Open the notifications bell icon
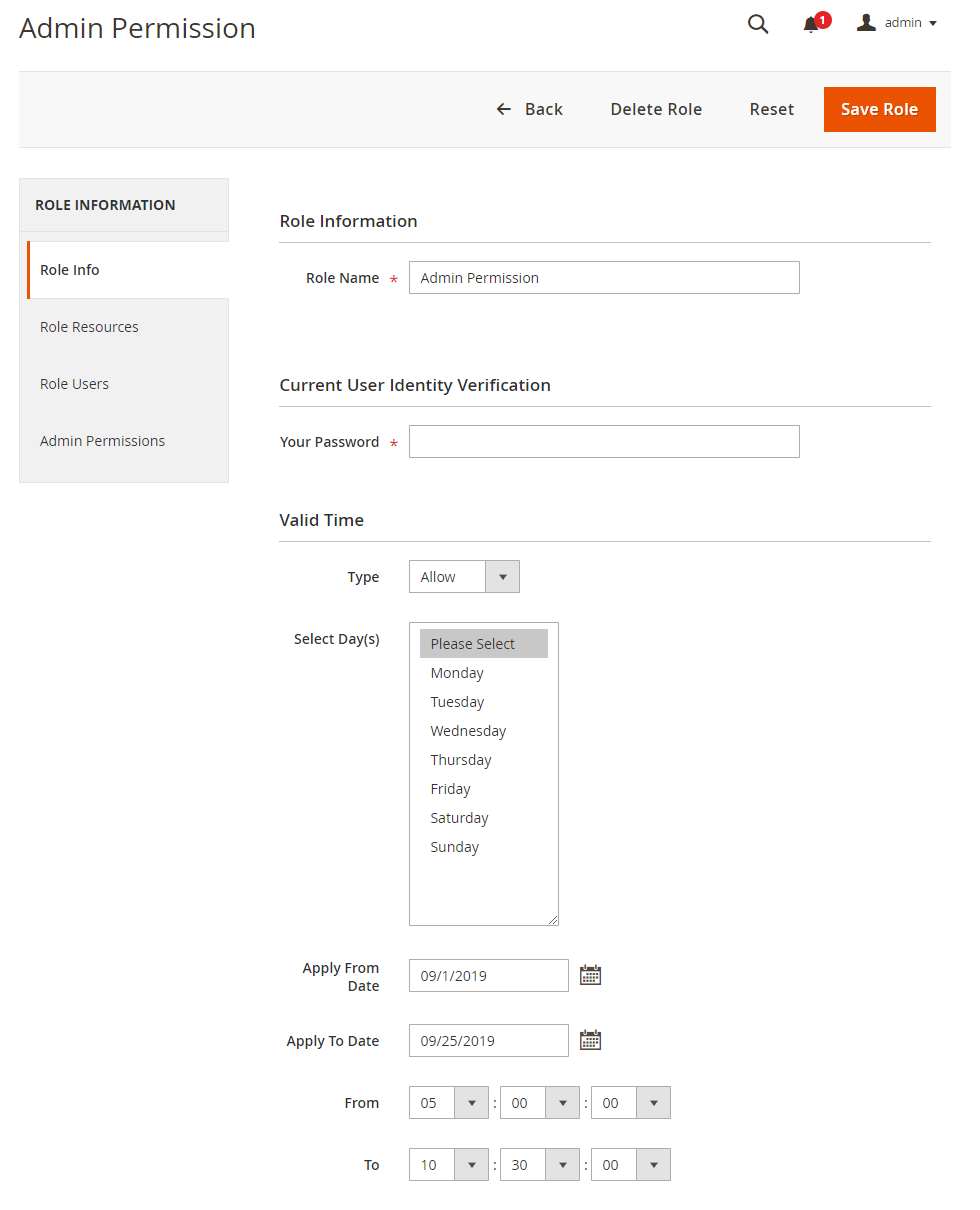 pyautogui.click(x=811, y=25)
